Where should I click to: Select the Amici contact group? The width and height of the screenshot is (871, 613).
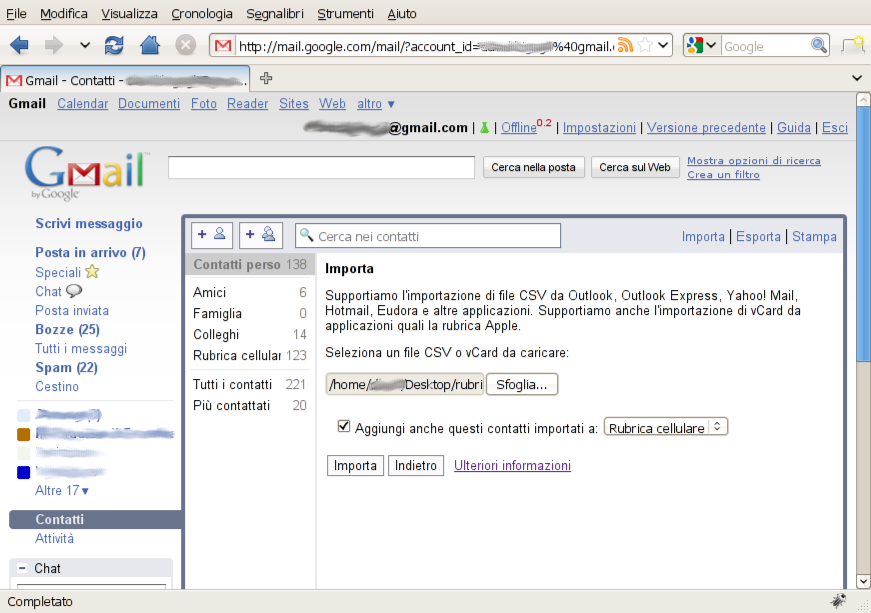249,292
